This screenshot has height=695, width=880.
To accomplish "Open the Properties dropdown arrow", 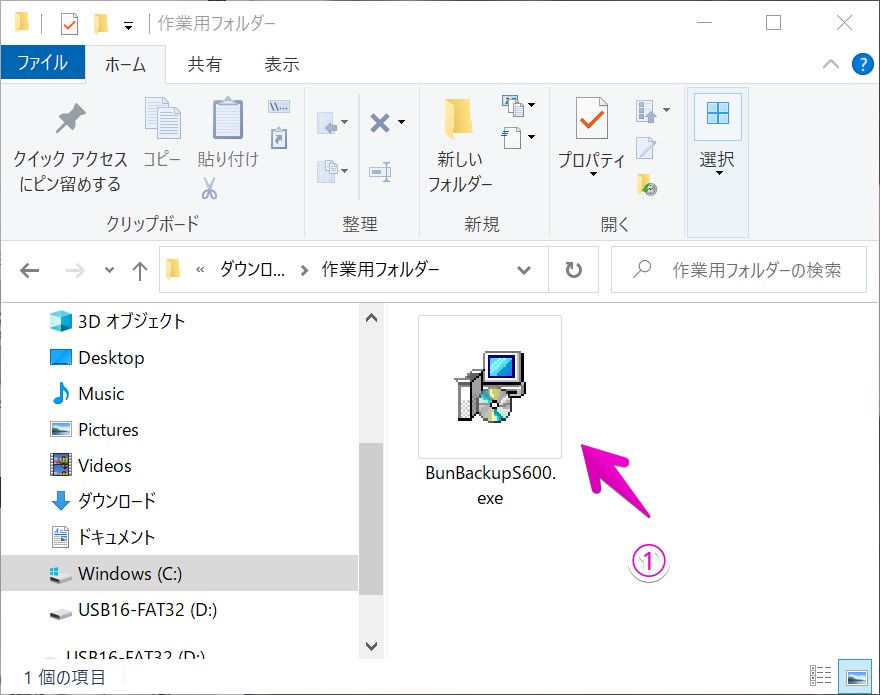I will [593, 175].
